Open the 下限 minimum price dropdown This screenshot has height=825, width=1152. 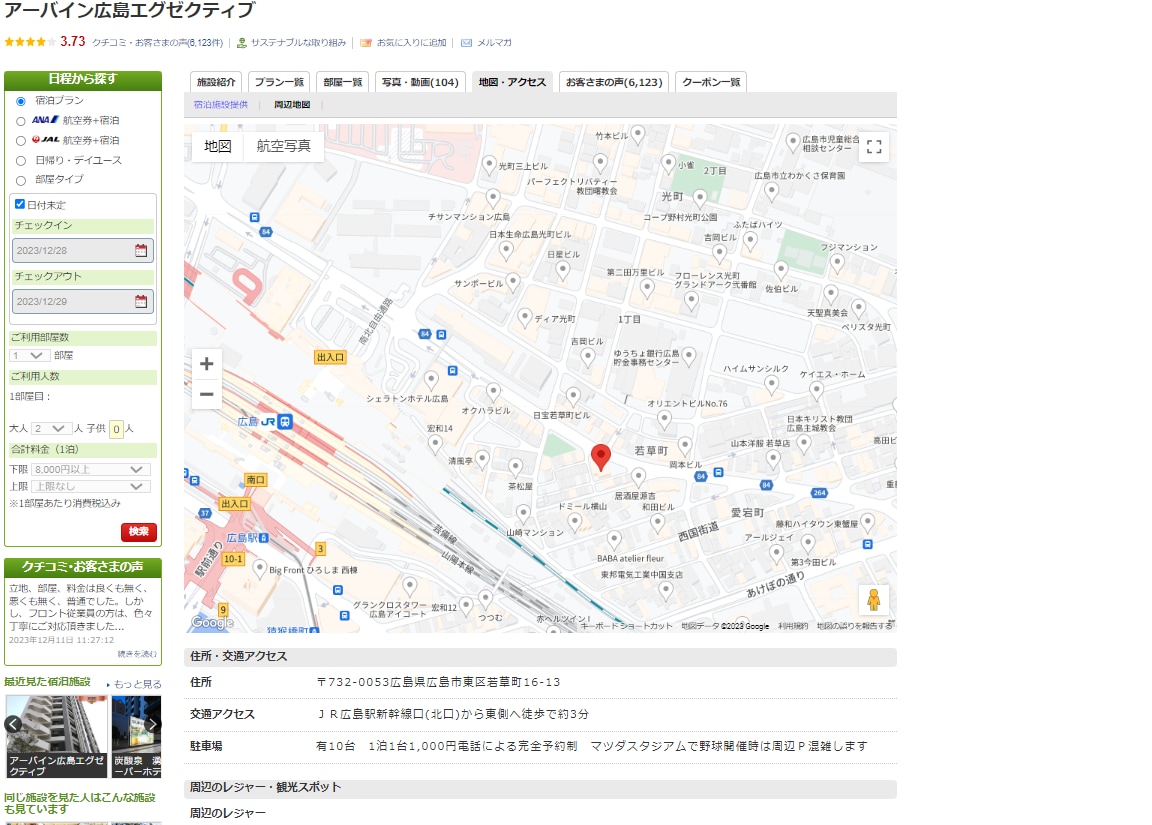[90, 469]
